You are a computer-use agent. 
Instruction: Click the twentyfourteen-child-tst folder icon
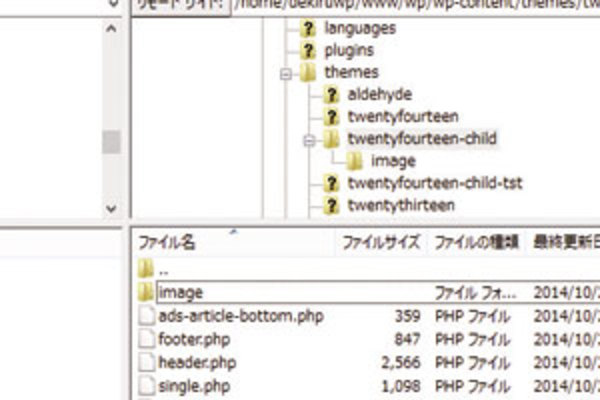[331, 183]
